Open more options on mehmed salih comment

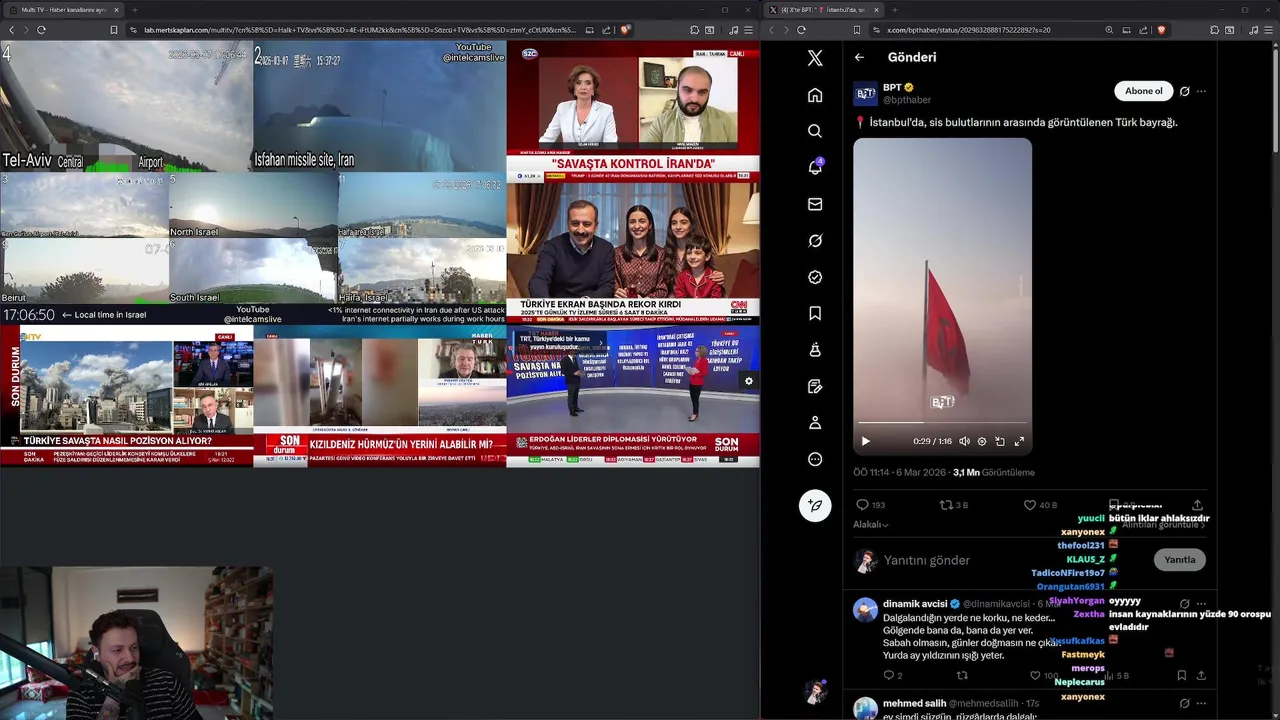(x=1201, y=704)
